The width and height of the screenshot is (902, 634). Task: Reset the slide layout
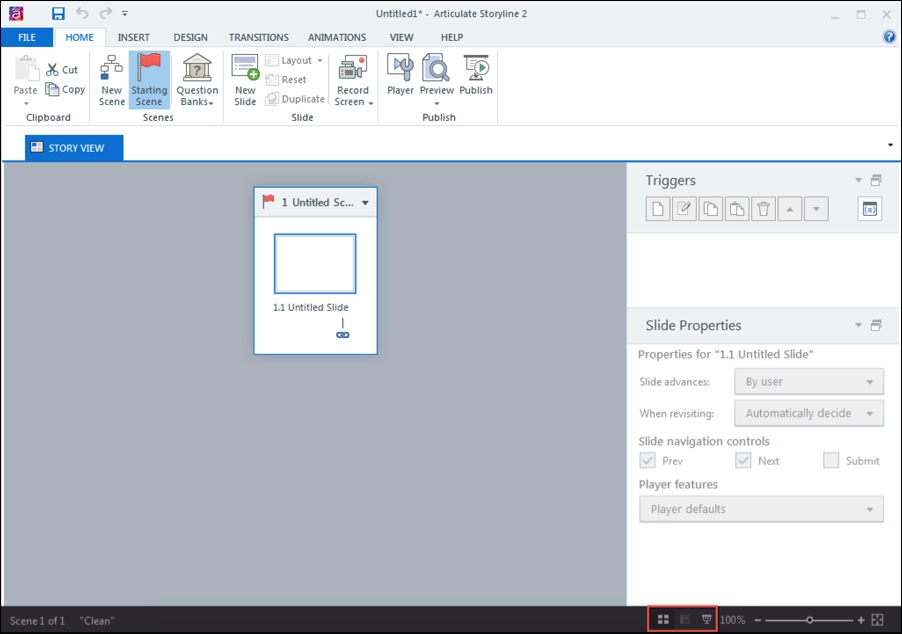(286, 79)
